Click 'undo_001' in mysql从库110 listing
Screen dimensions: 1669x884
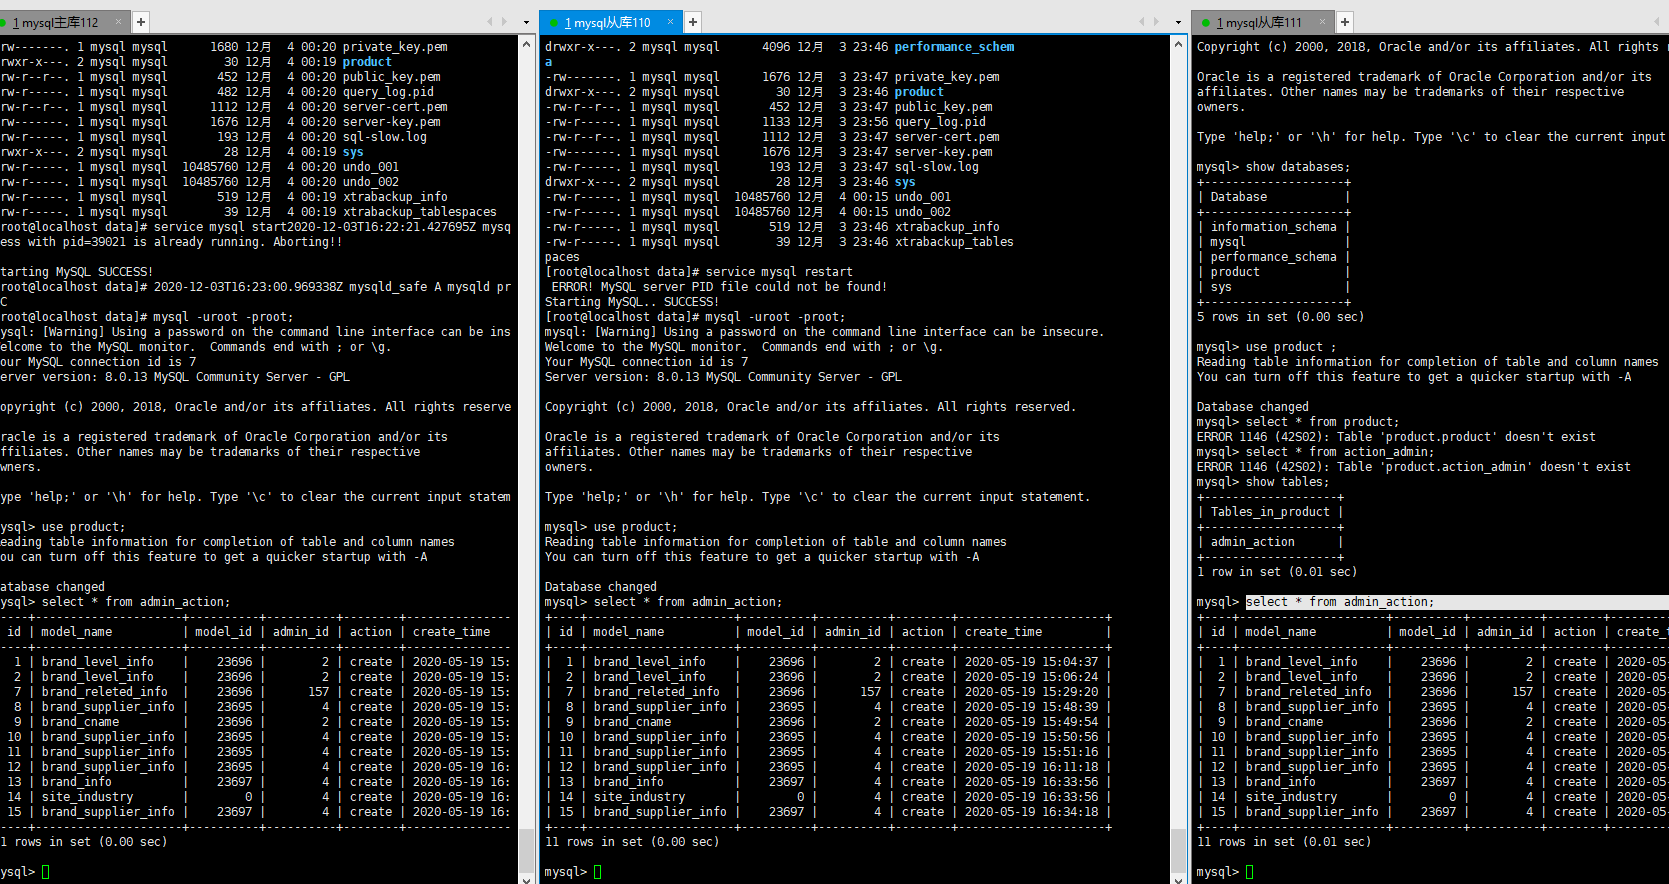point(923,197)
